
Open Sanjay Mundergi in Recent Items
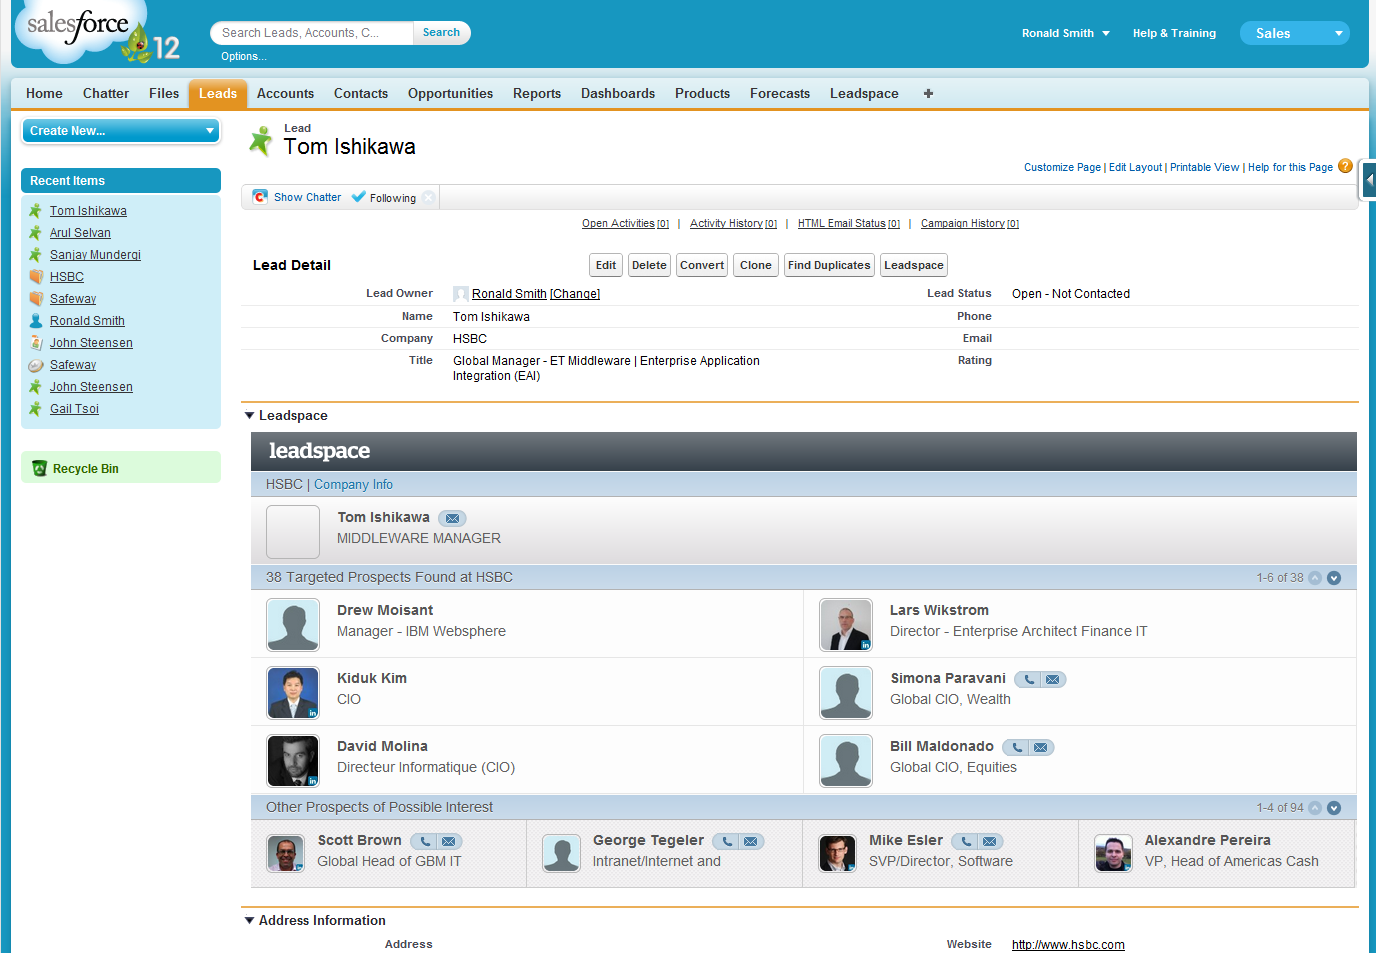click(x=95, y=255)
